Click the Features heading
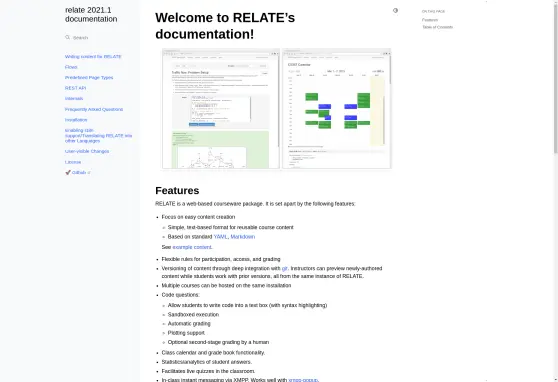Image resolution: width=558 pixels, height=382 pixels. point(177,190)
